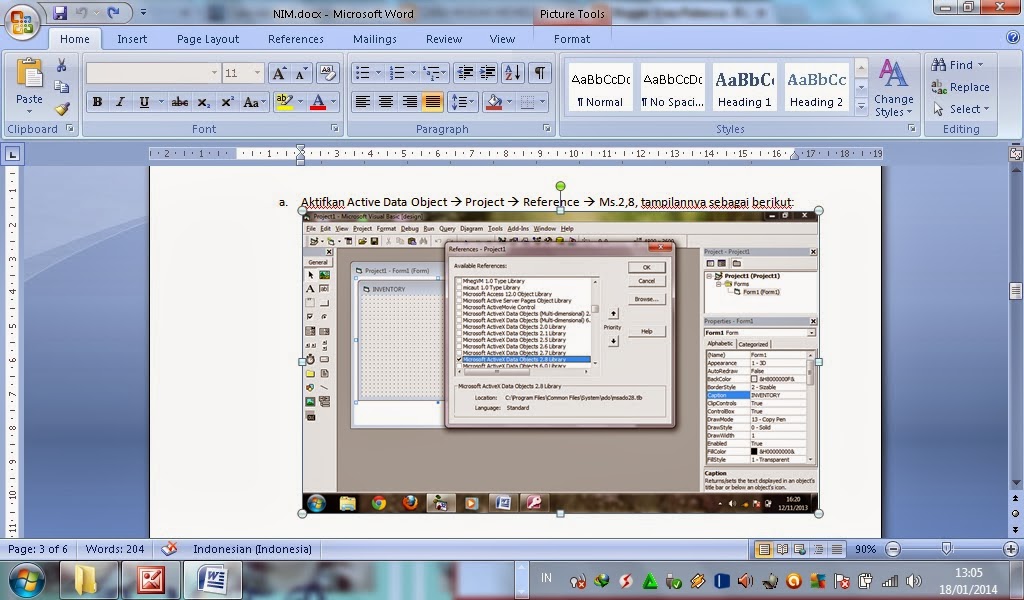
Task: Click the spelling check status icon
Action: [169, 549]
